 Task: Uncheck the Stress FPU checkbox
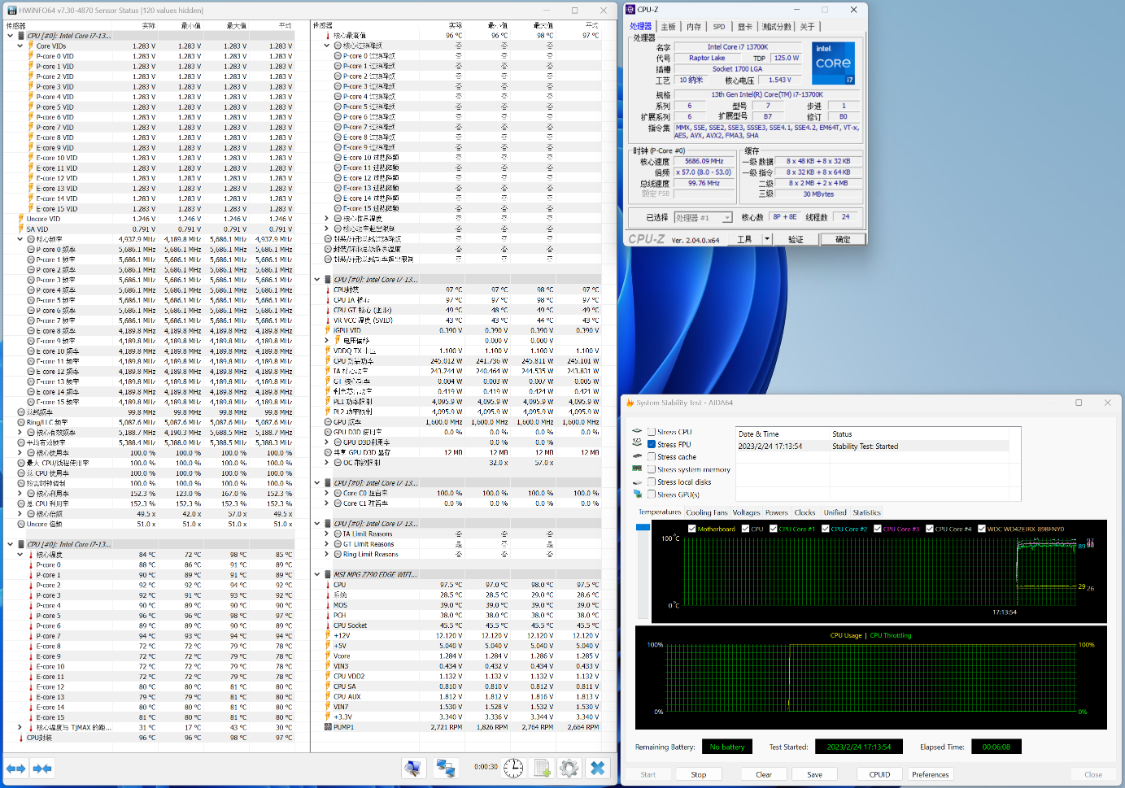[x=652, y=444]
